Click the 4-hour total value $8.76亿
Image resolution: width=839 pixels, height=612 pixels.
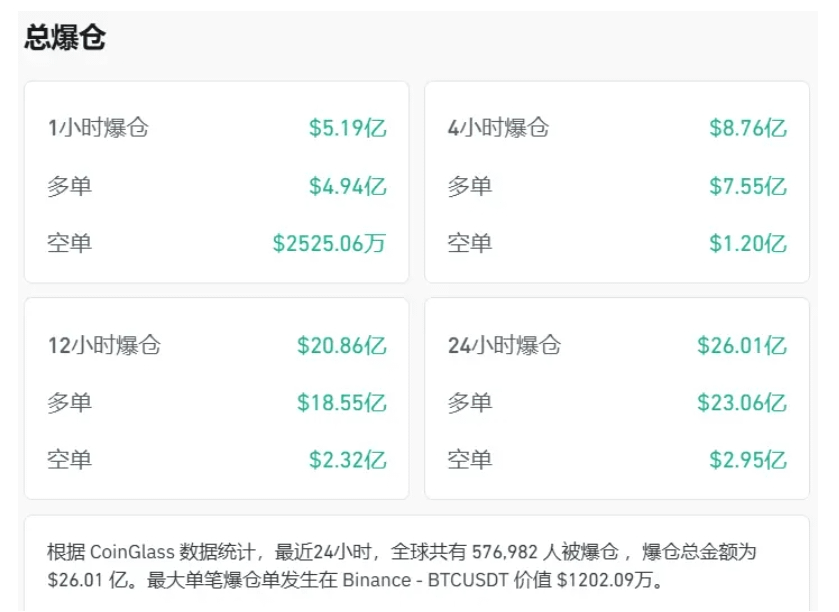(748, 128)
